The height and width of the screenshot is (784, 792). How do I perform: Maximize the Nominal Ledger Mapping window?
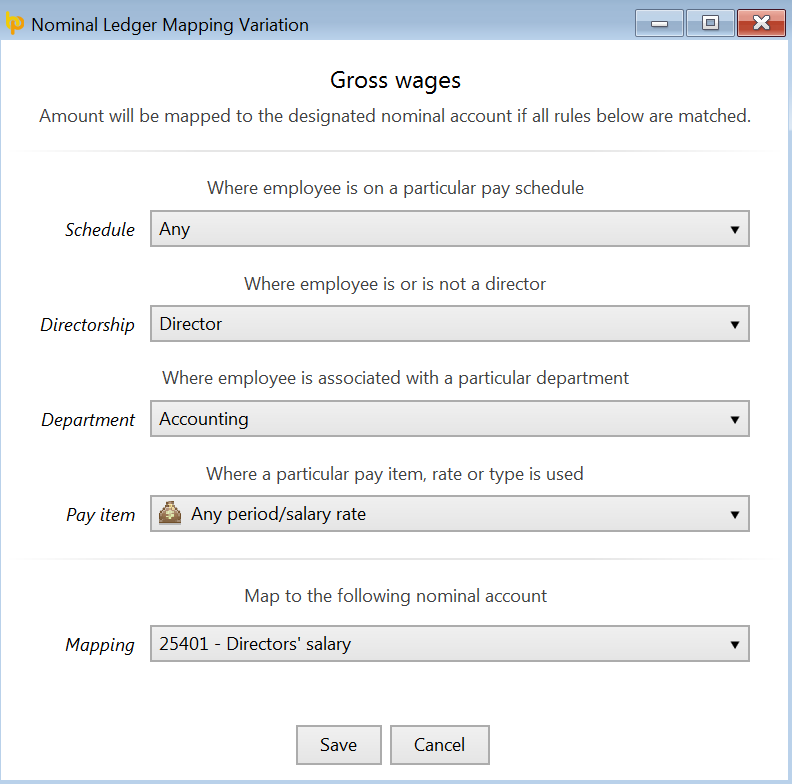click(x=710, y=23)
